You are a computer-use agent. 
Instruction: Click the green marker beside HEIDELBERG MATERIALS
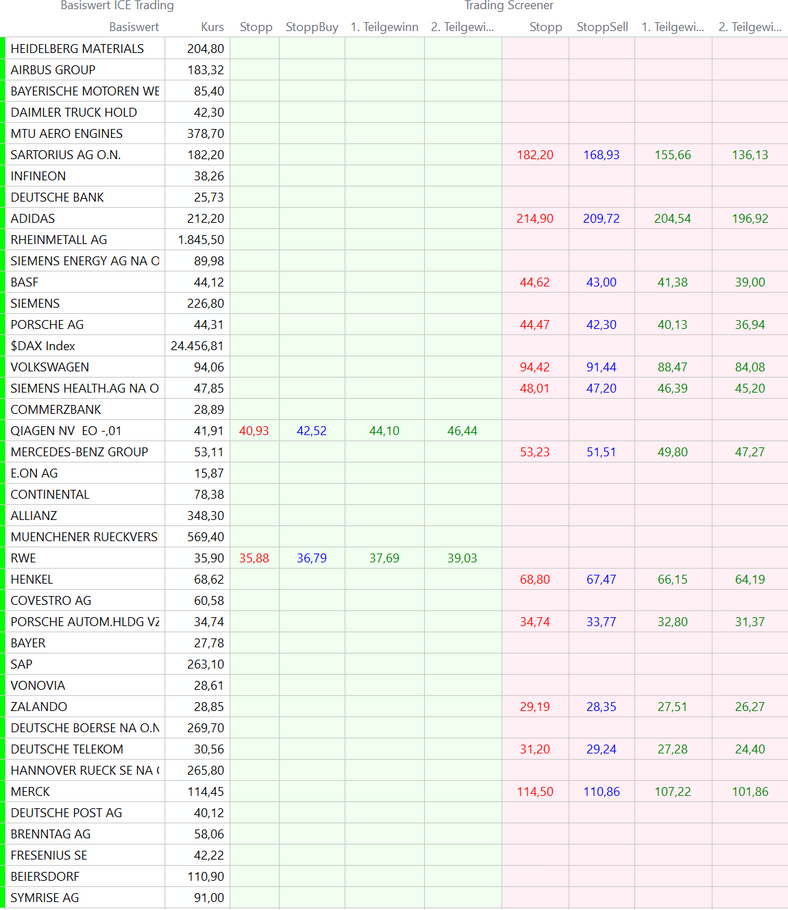[3, 49]
